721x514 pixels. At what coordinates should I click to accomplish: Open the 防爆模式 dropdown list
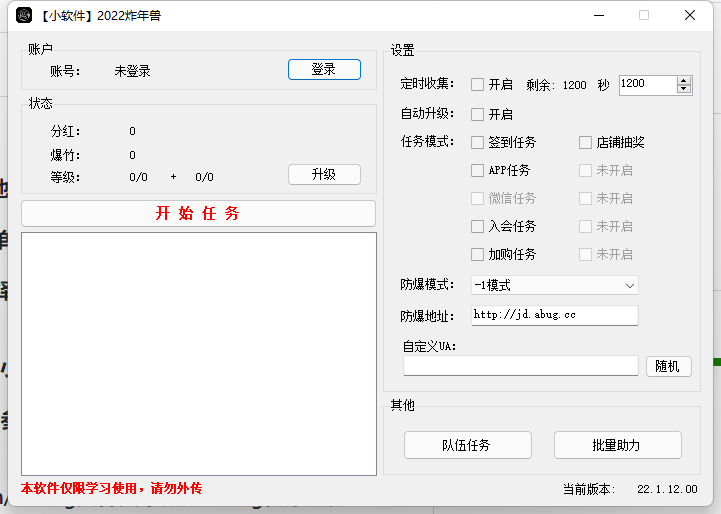pos(554,286)
